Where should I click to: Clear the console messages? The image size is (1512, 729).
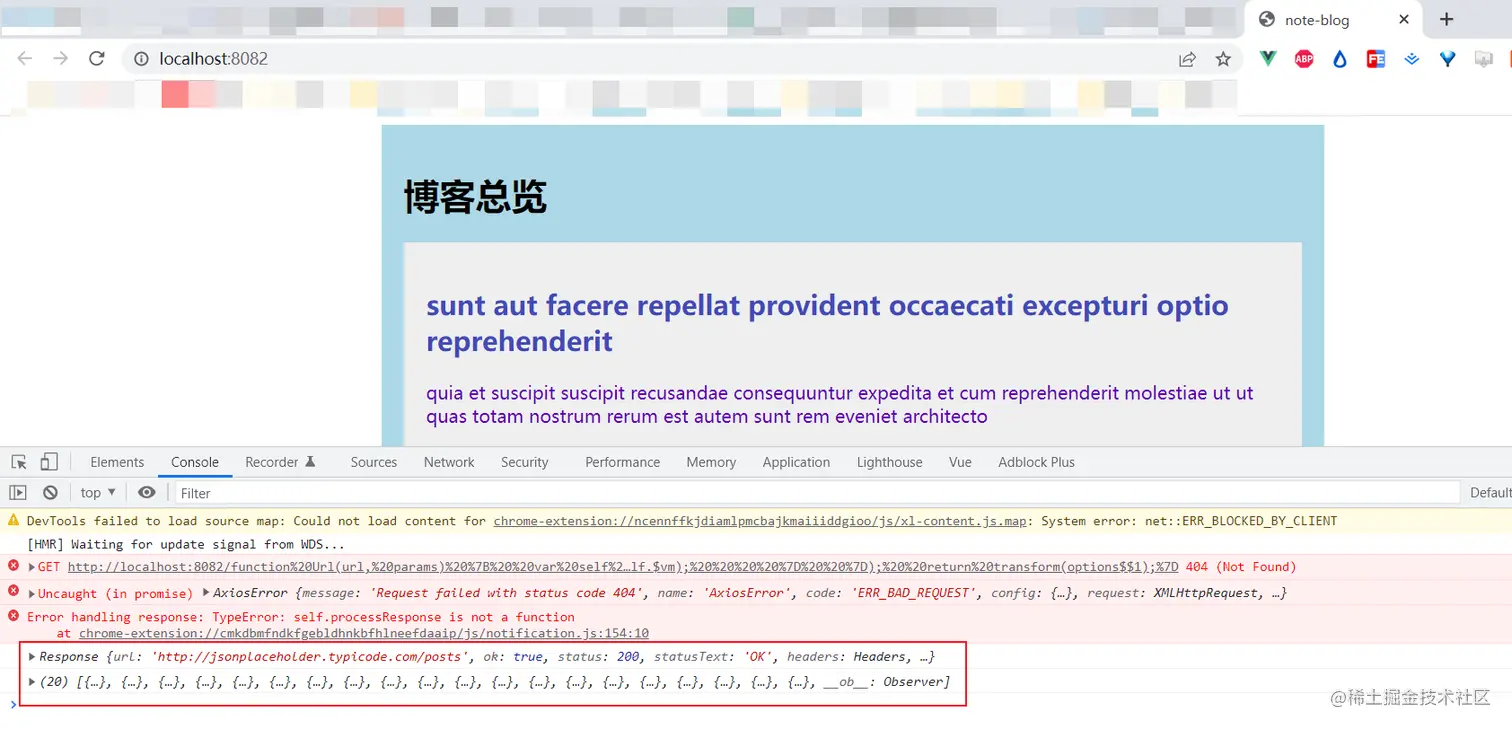click(x=50, y=492)
